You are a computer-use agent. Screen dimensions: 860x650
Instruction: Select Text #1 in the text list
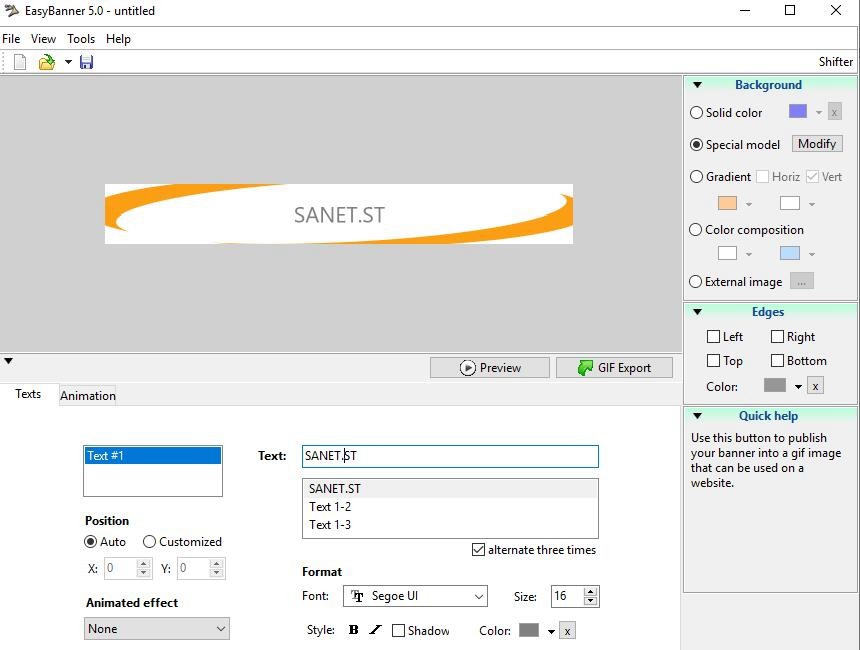(x=153, y=456)
